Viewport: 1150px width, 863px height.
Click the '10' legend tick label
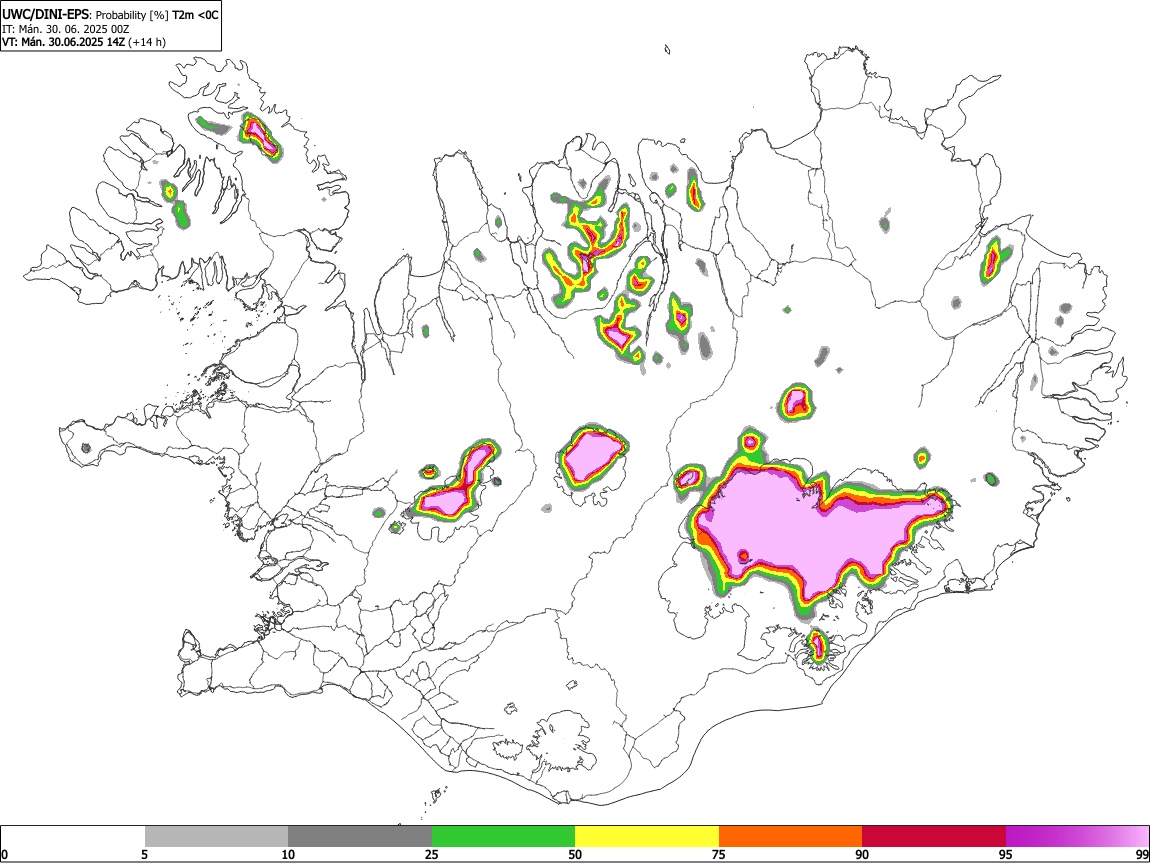[288, 854]
